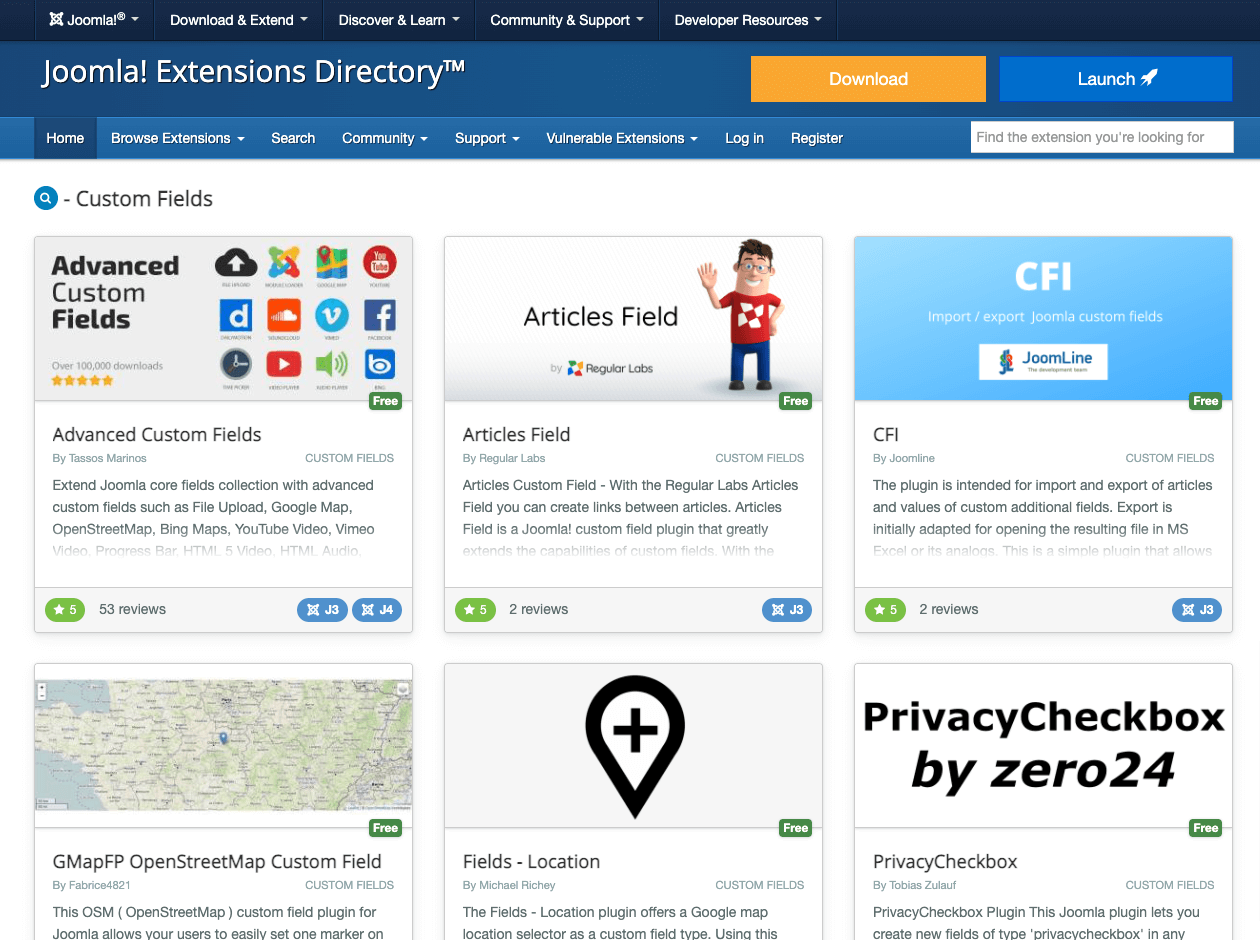
Task: Open the Developer Resources dropdown
Action: pos(748,20)
